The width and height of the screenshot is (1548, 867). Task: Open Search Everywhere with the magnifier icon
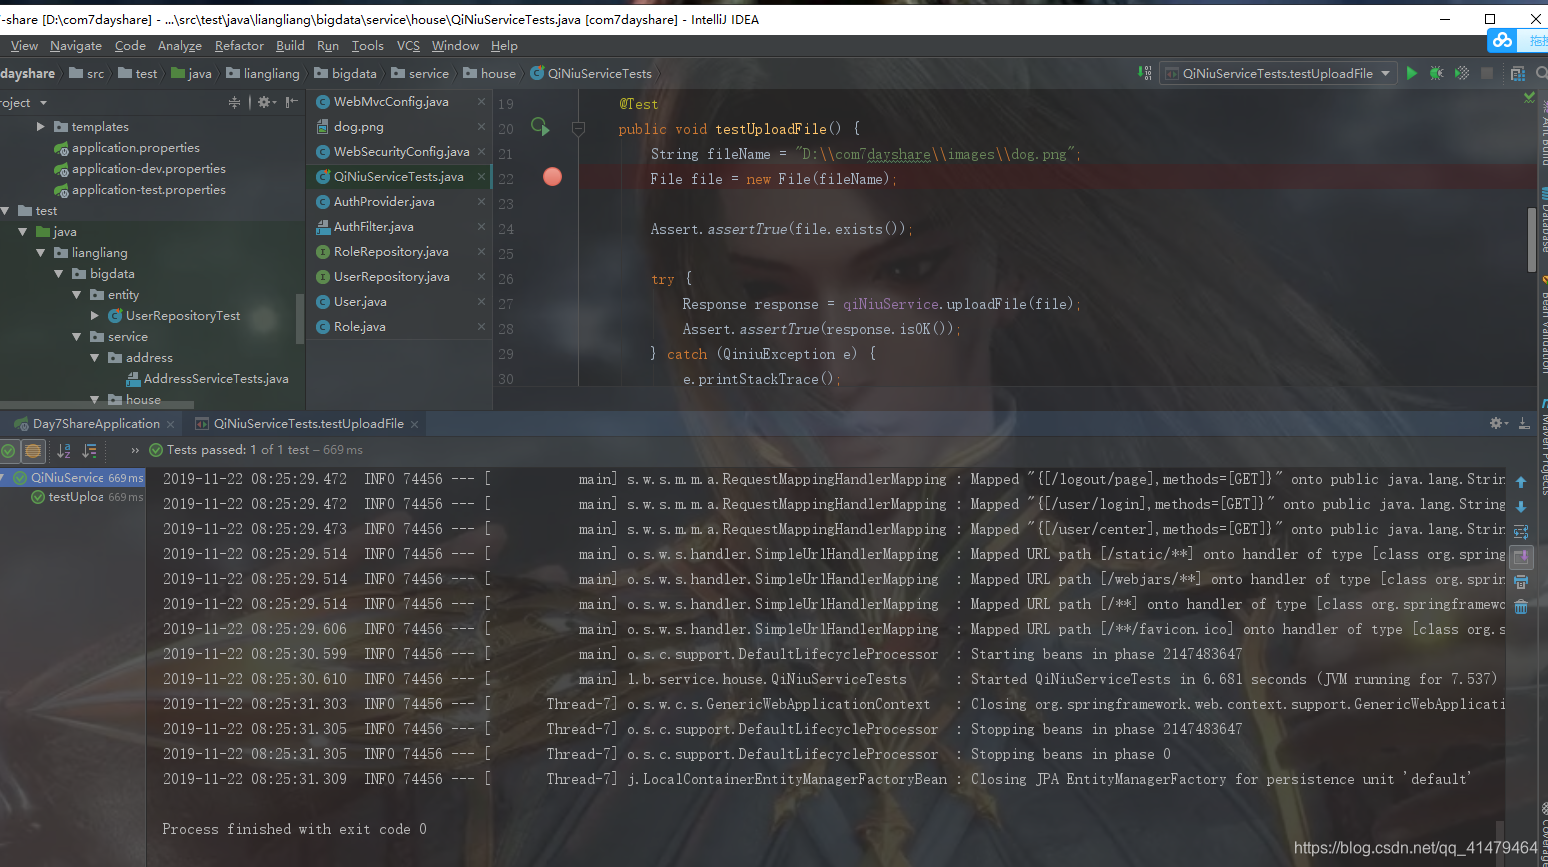(x=1543, y=73)
